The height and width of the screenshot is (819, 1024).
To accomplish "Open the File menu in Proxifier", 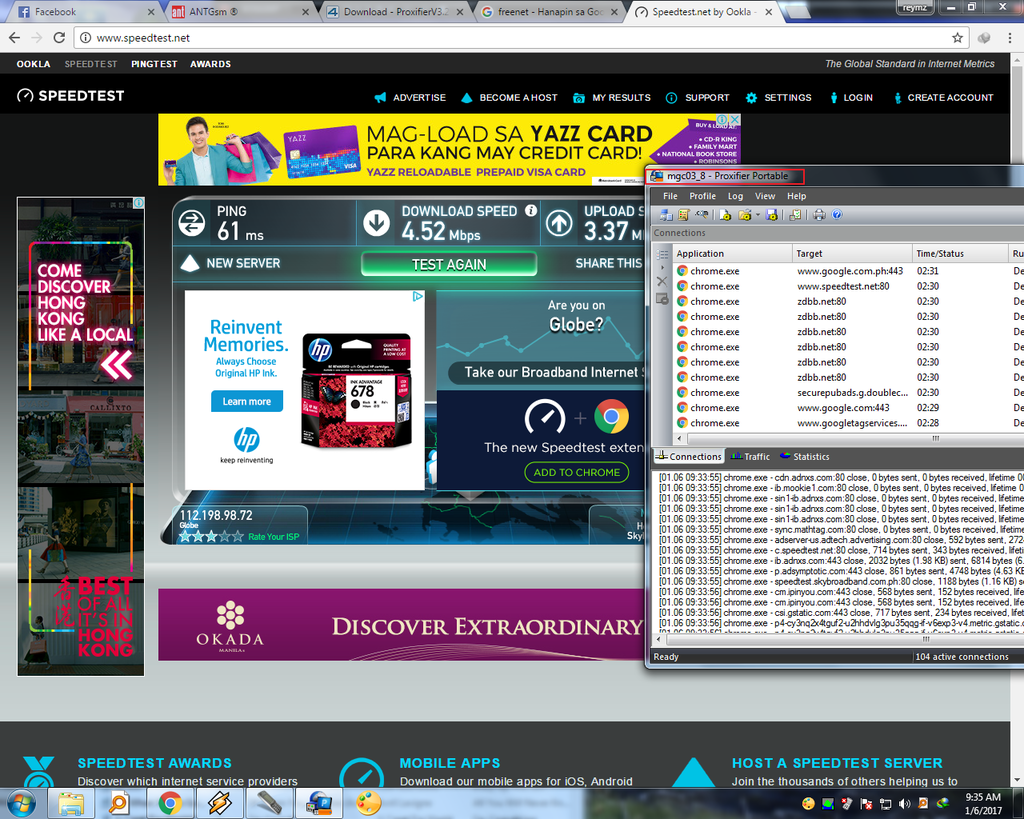I will point(670,196).
